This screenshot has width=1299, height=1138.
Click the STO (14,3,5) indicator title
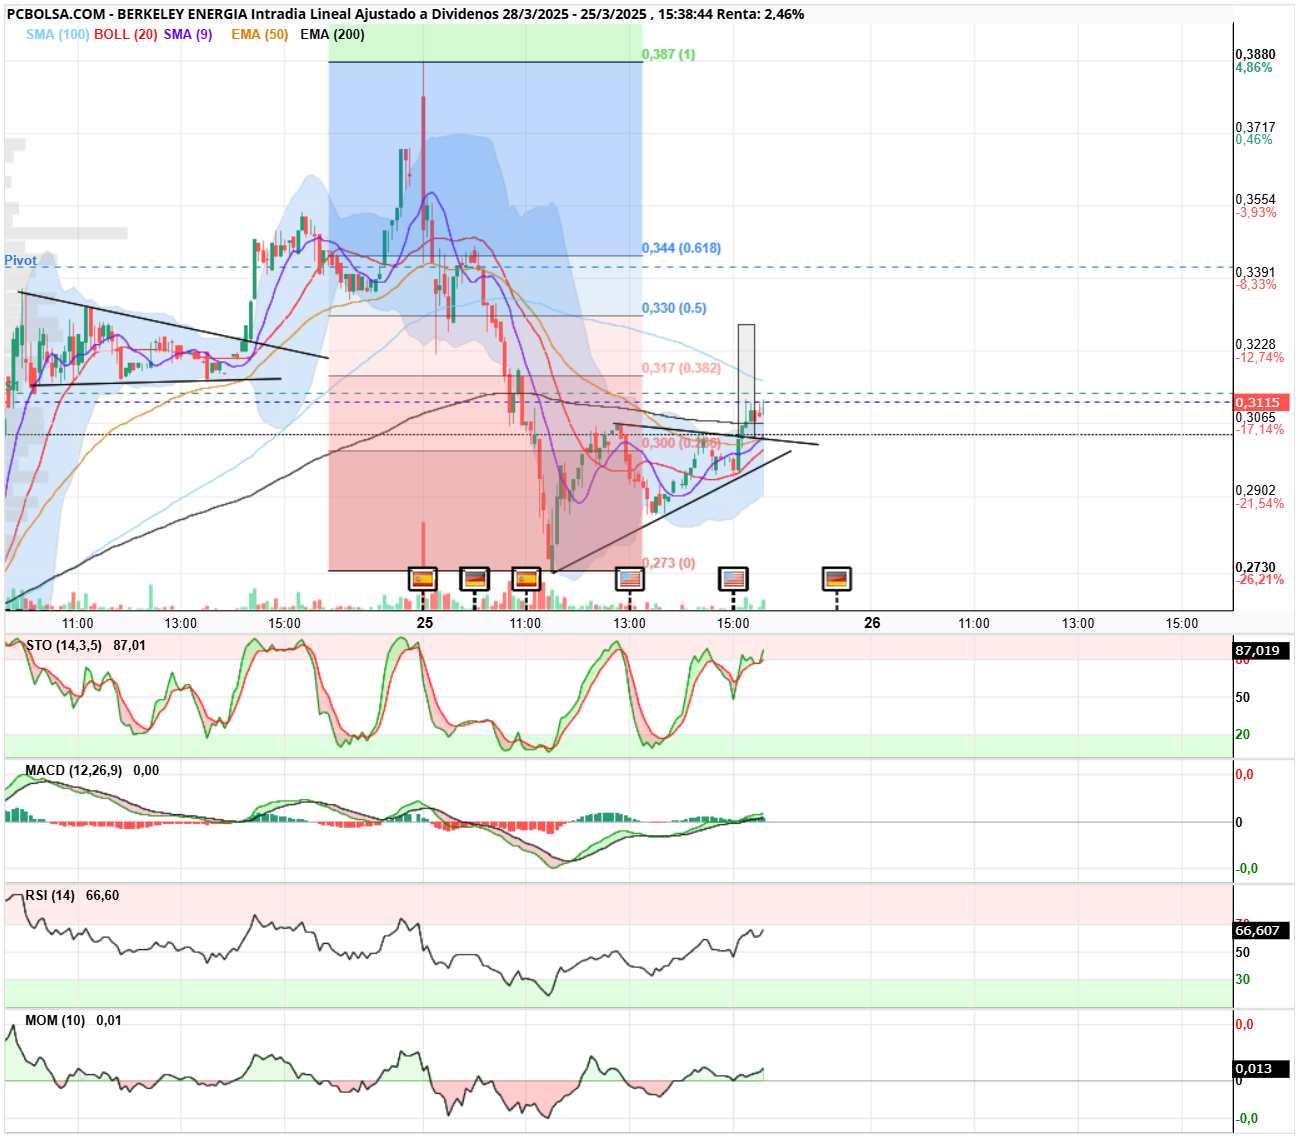[x=64, y=646]
